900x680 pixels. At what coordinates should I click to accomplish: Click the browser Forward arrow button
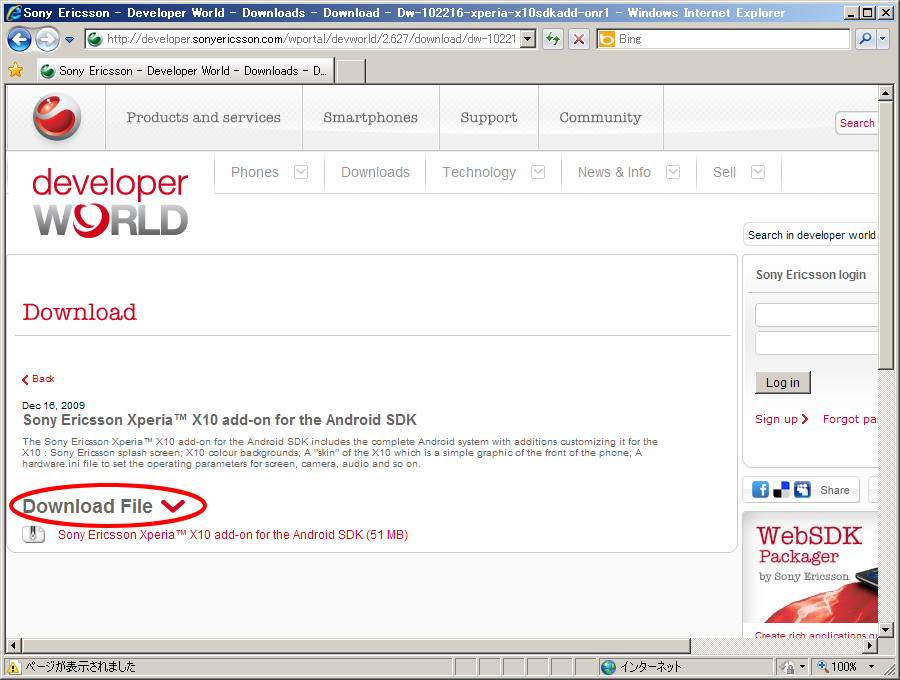[x=47, y=40]
